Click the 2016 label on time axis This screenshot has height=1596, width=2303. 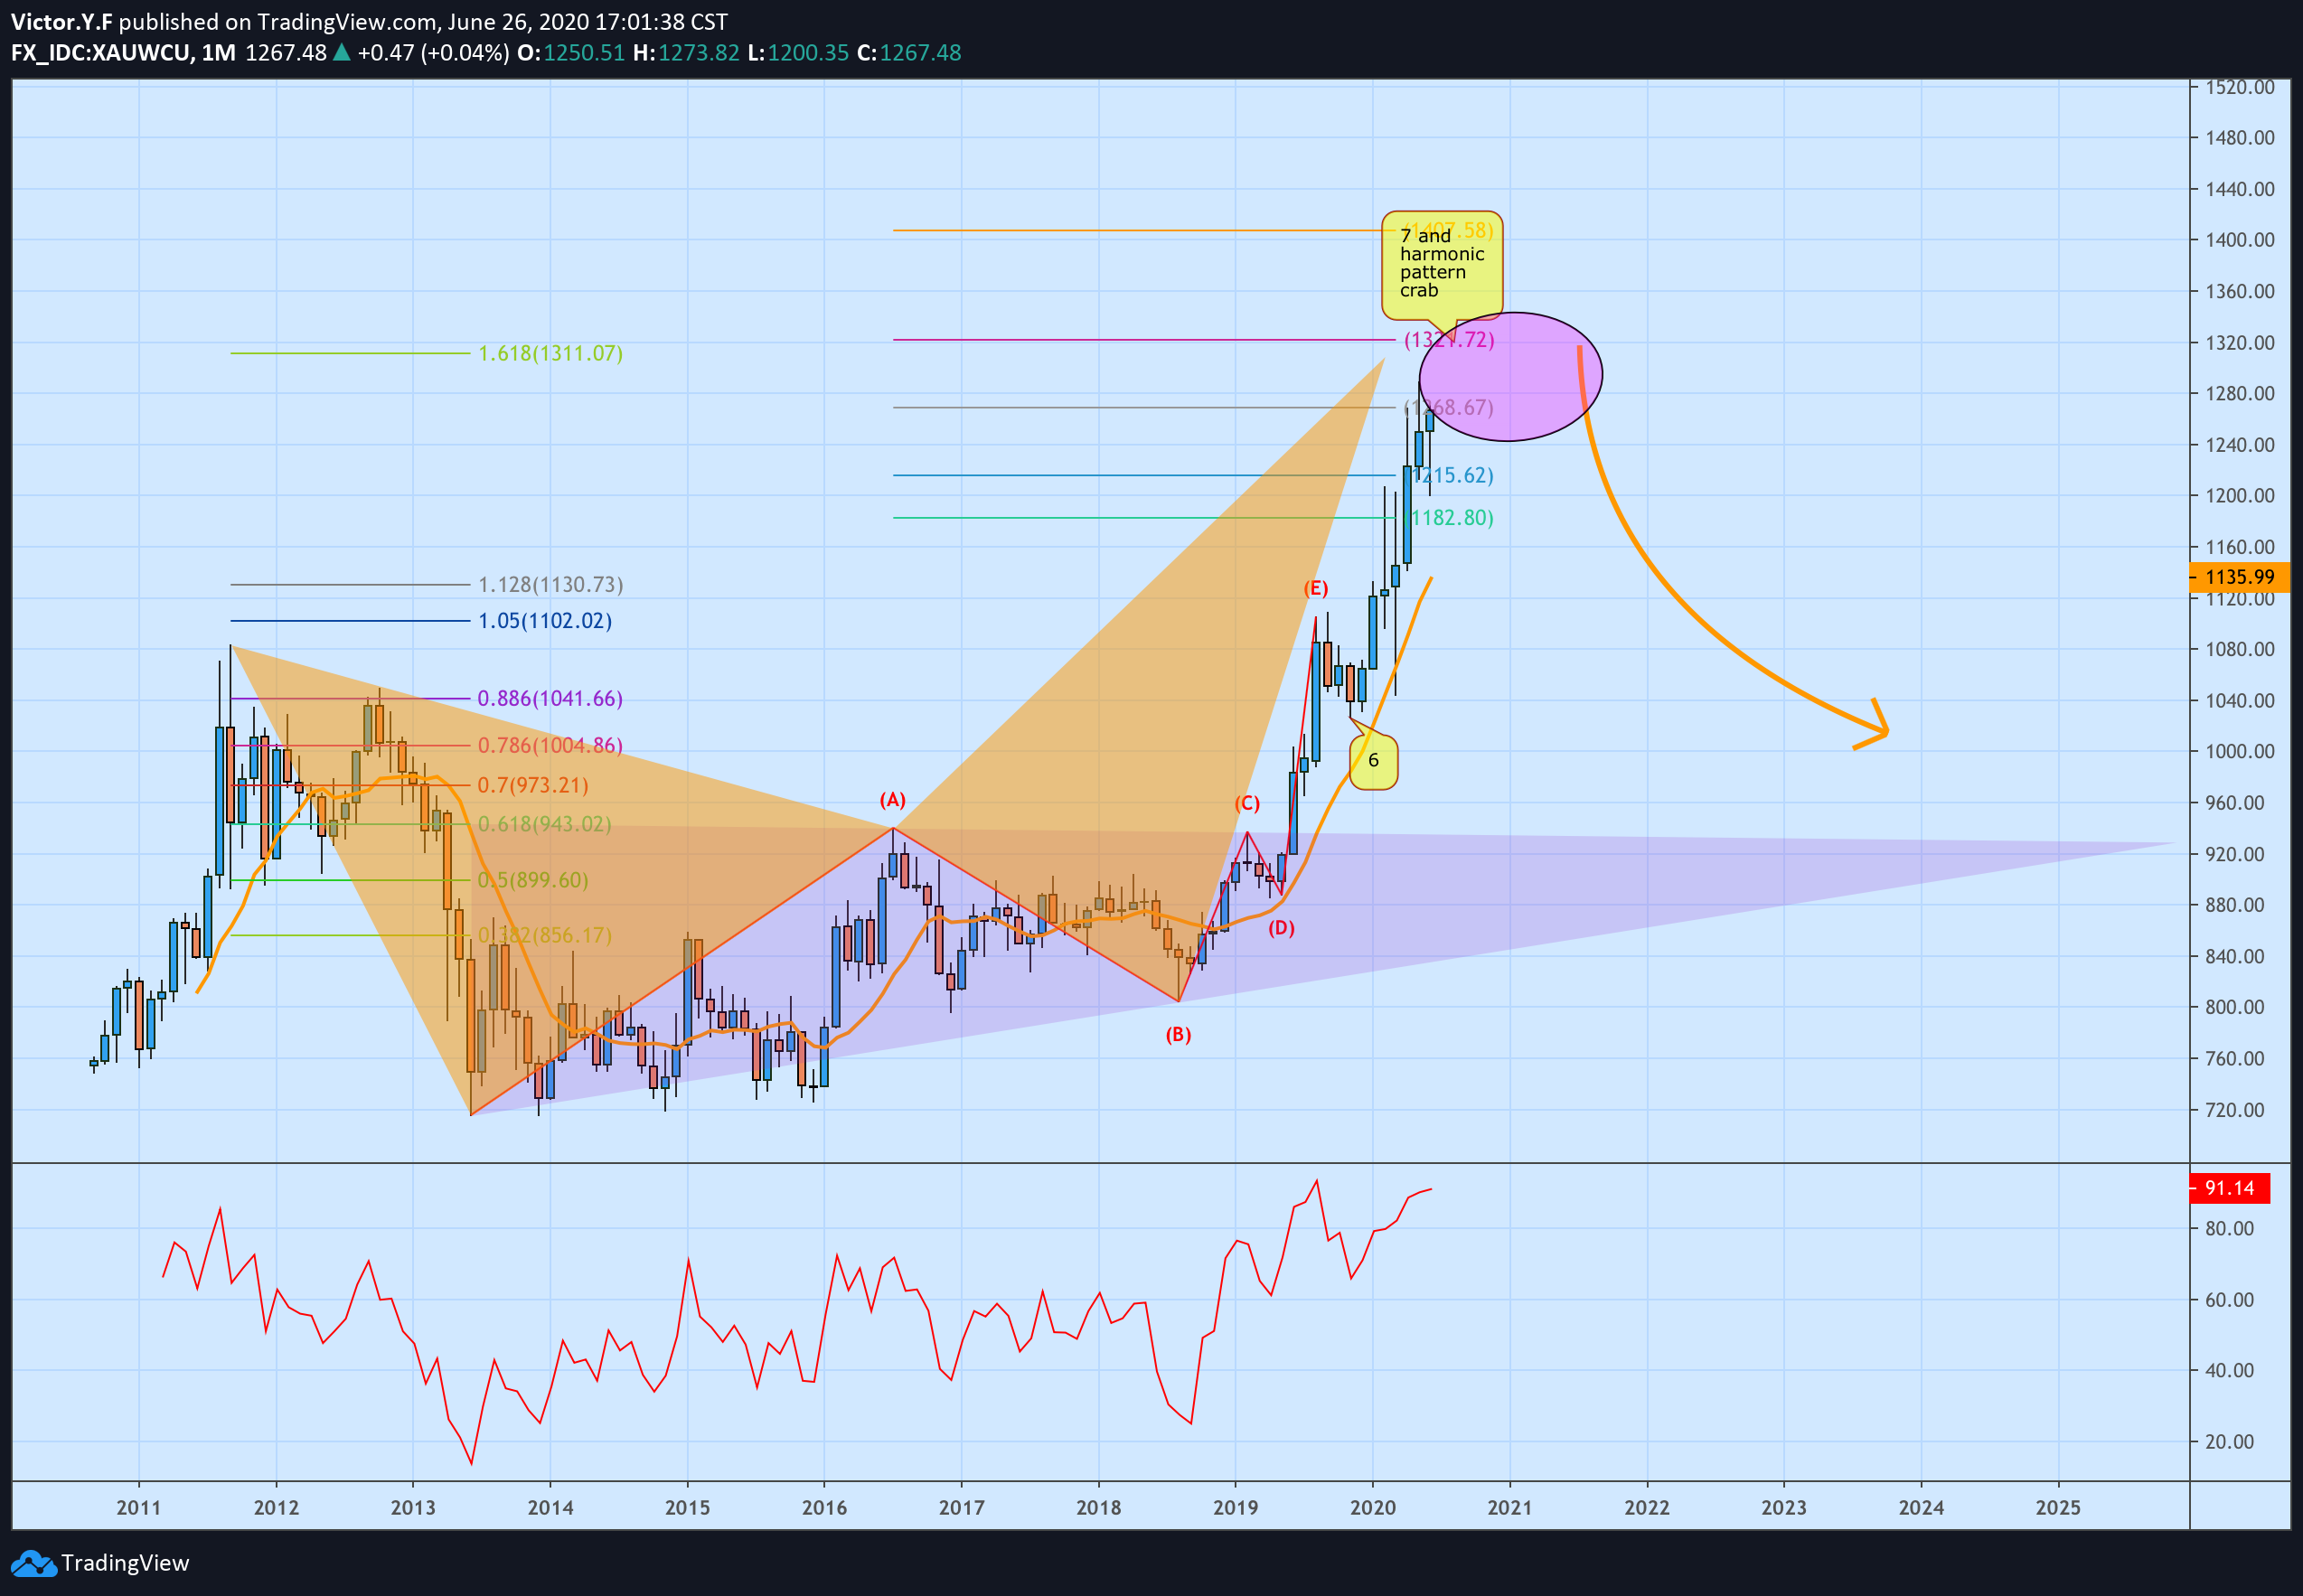pyautogui.click(x=824, y=1508)
